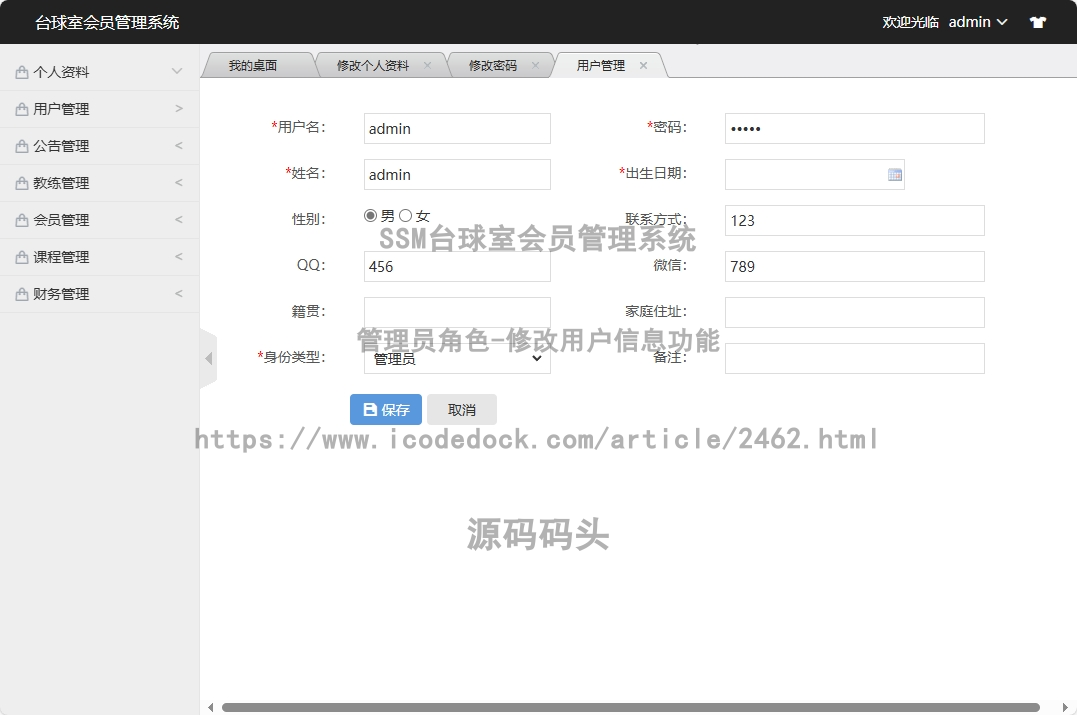Click the horizontal scrollbar right arrow
This screenshot has width=1077, height=715.
coord(1065,707)
